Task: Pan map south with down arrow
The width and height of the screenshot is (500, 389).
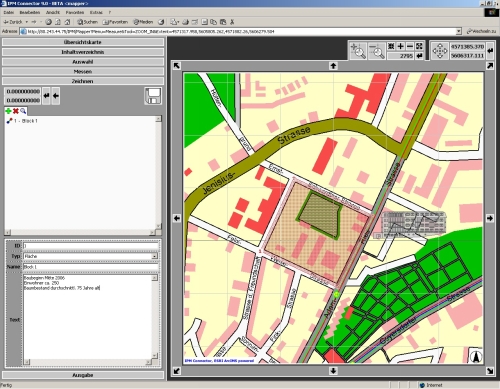Action: [333, 371]
